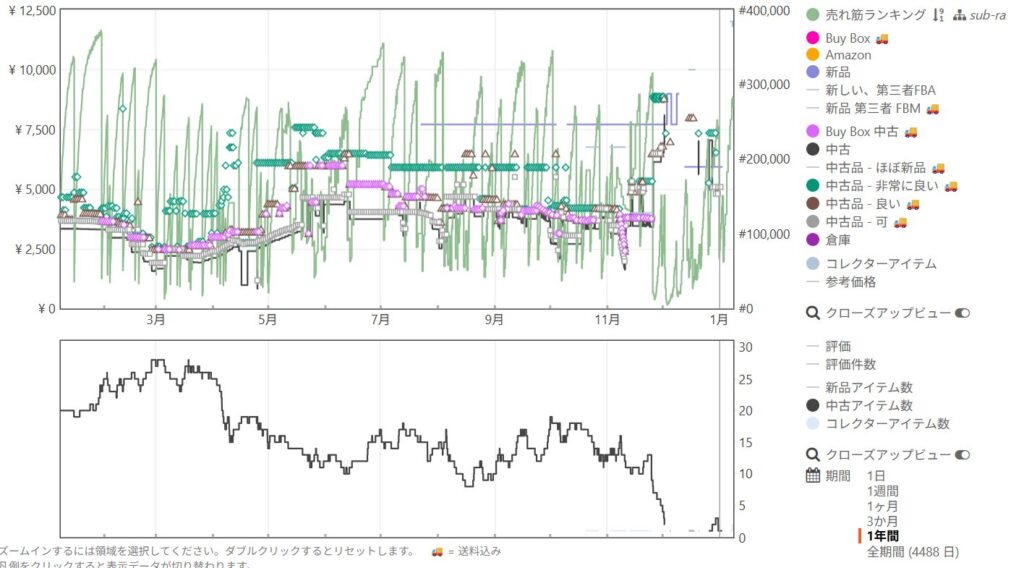Hide the Amazon price series in legend
The width and height of the screenshot is (1024, 568).
point(848,55)
